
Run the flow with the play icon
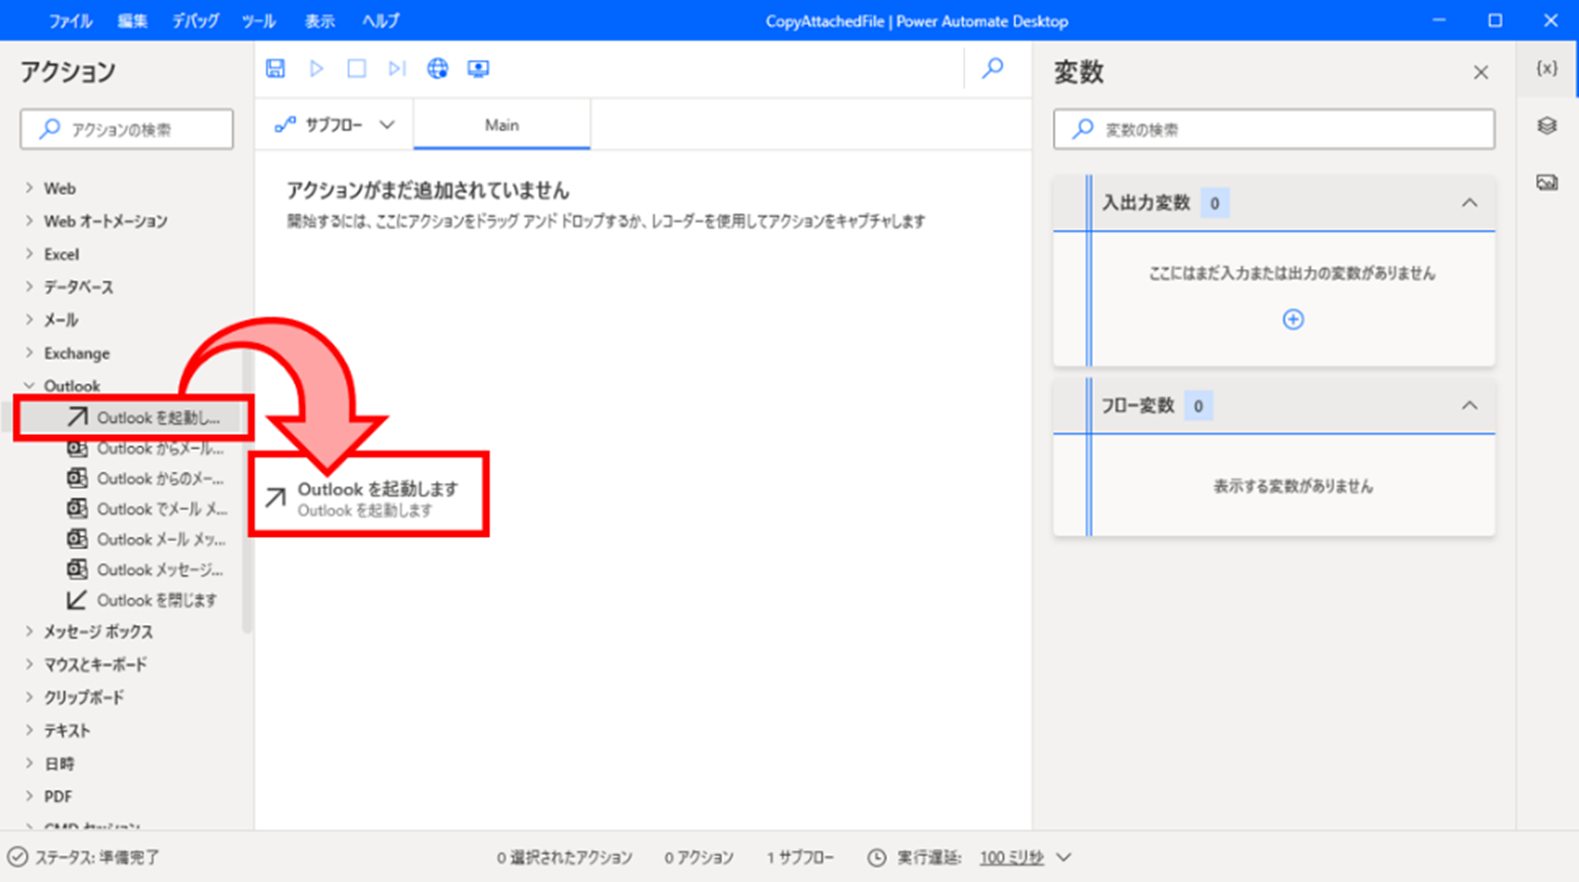[x=316, y=68]
